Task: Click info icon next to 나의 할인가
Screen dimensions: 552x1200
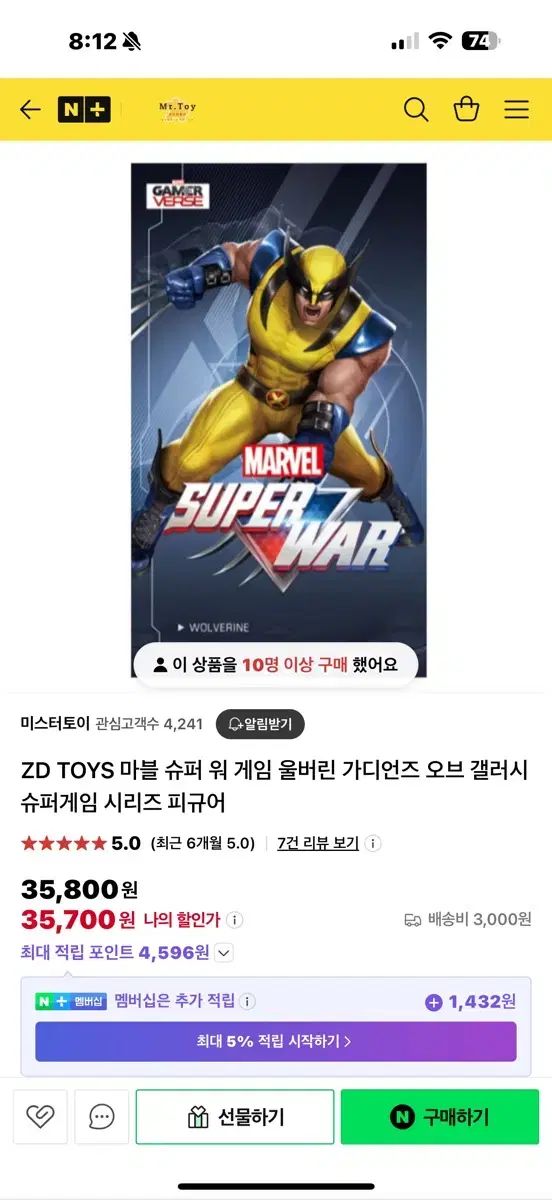Action: point(234,919)
